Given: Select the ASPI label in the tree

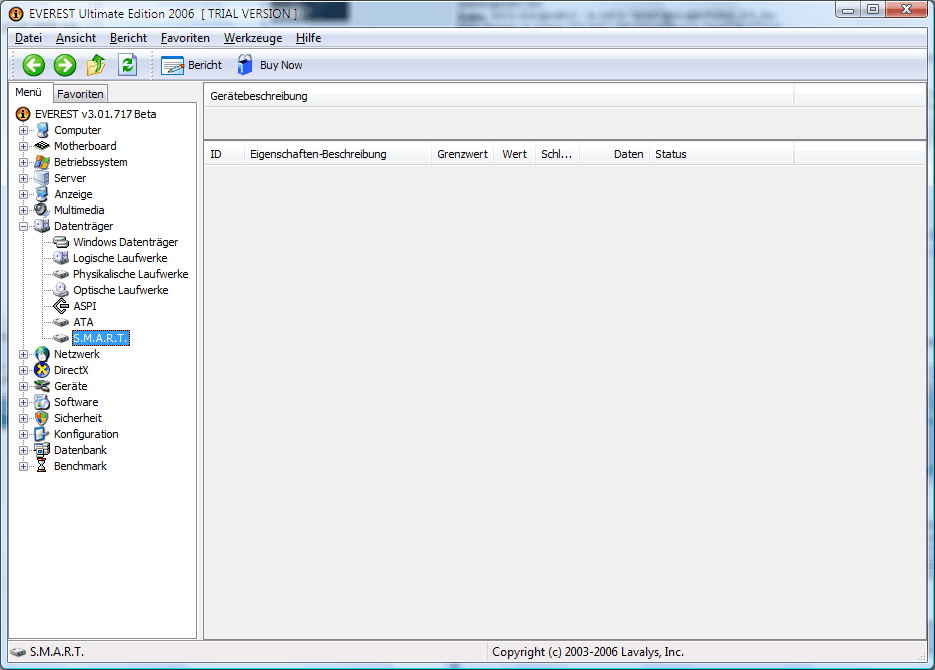Looking at the screenshot, I should 85,306.
